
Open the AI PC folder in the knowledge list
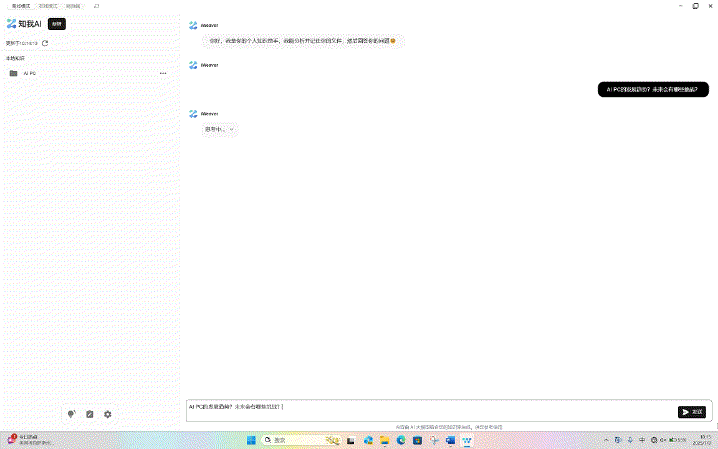pos(30,73)
